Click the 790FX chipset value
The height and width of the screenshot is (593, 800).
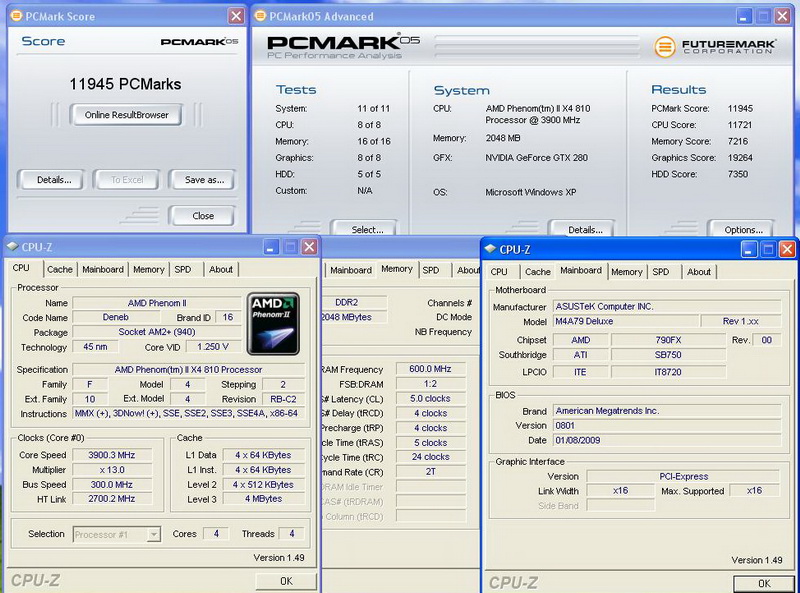click(668, 340)
